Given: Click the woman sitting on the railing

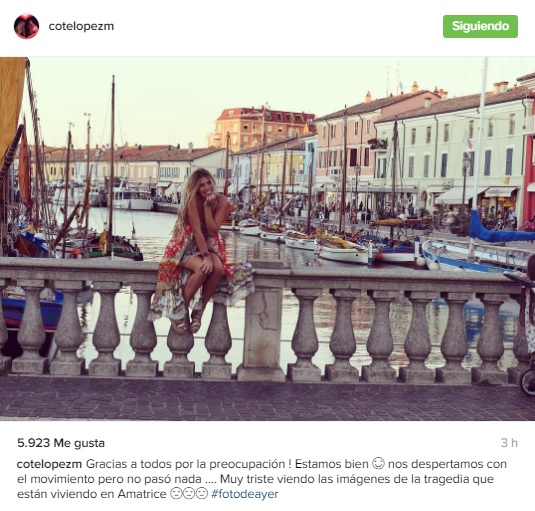Looking at the screenshot, I should coord(201,251).
